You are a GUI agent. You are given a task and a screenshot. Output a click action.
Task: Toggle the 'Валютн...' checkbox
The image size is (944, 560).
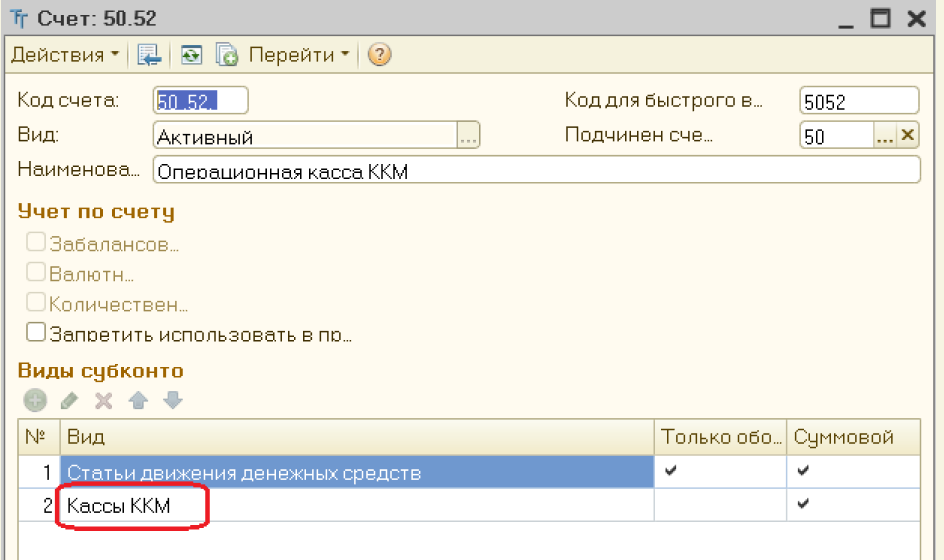36,272
